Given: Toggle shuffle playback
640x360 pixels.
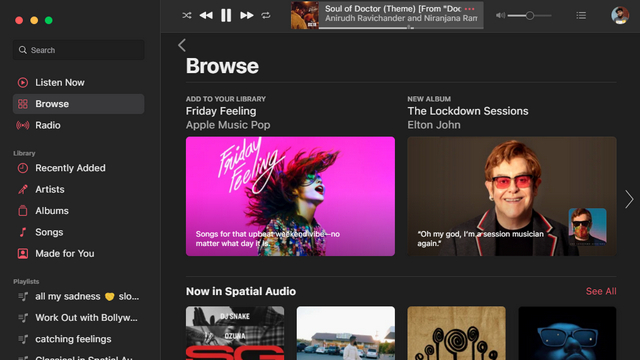Looking at the screenshot, I should coord(187,16).
